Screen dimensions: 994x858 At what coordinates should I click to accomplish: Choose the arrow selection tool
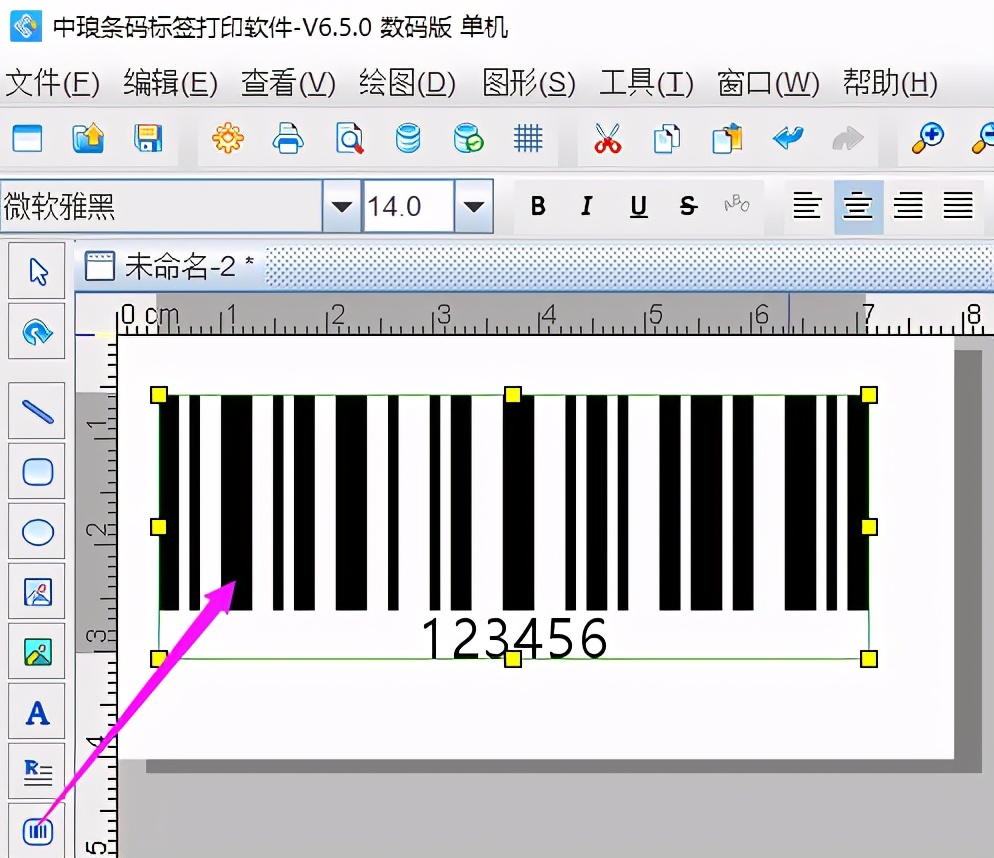(37, 271)
